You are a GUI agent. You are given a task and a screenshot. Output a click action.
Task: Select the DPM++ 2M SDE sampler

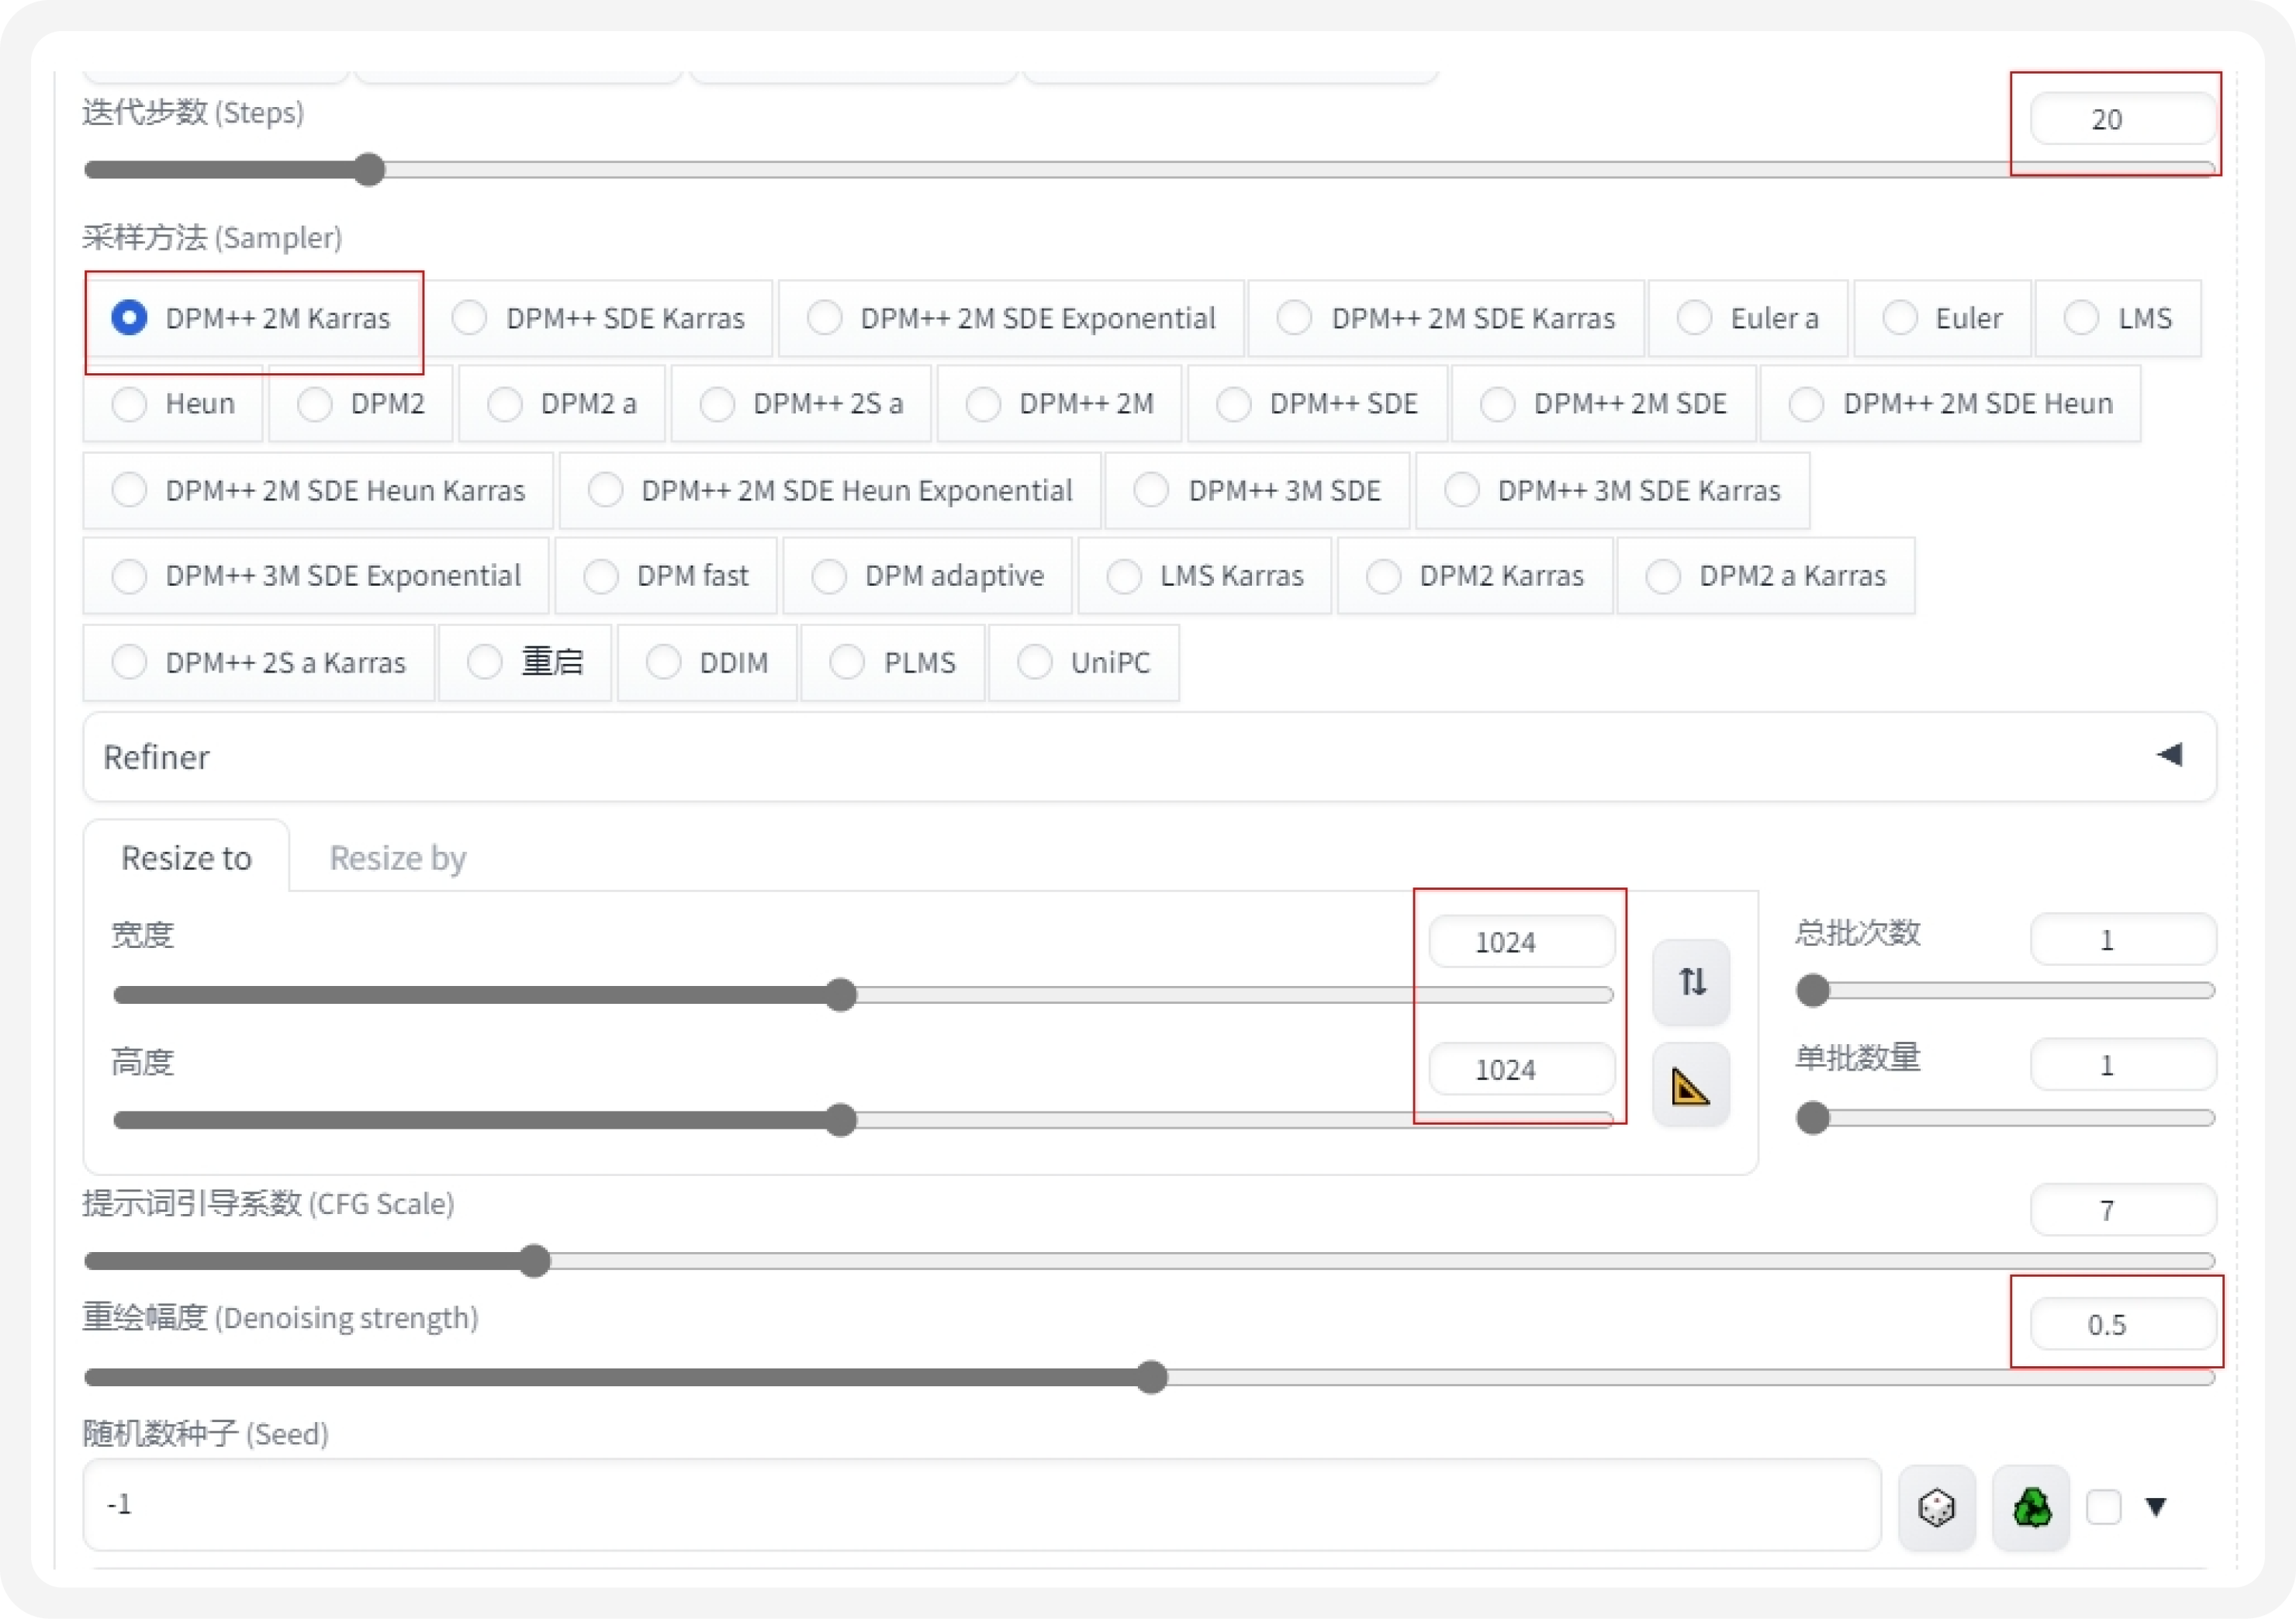[1604, 404]
